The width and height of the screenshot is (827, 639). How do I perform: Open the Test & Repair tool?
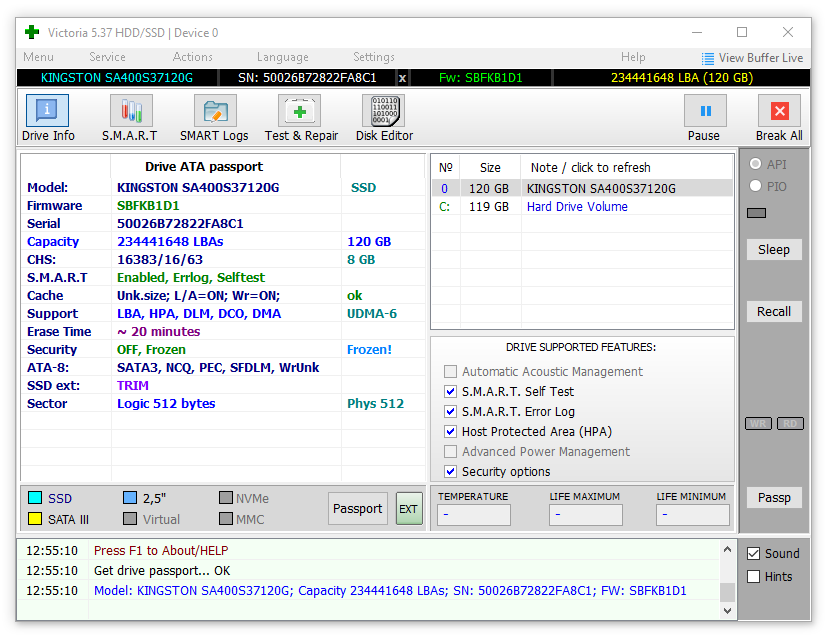[x=300, y=111]
